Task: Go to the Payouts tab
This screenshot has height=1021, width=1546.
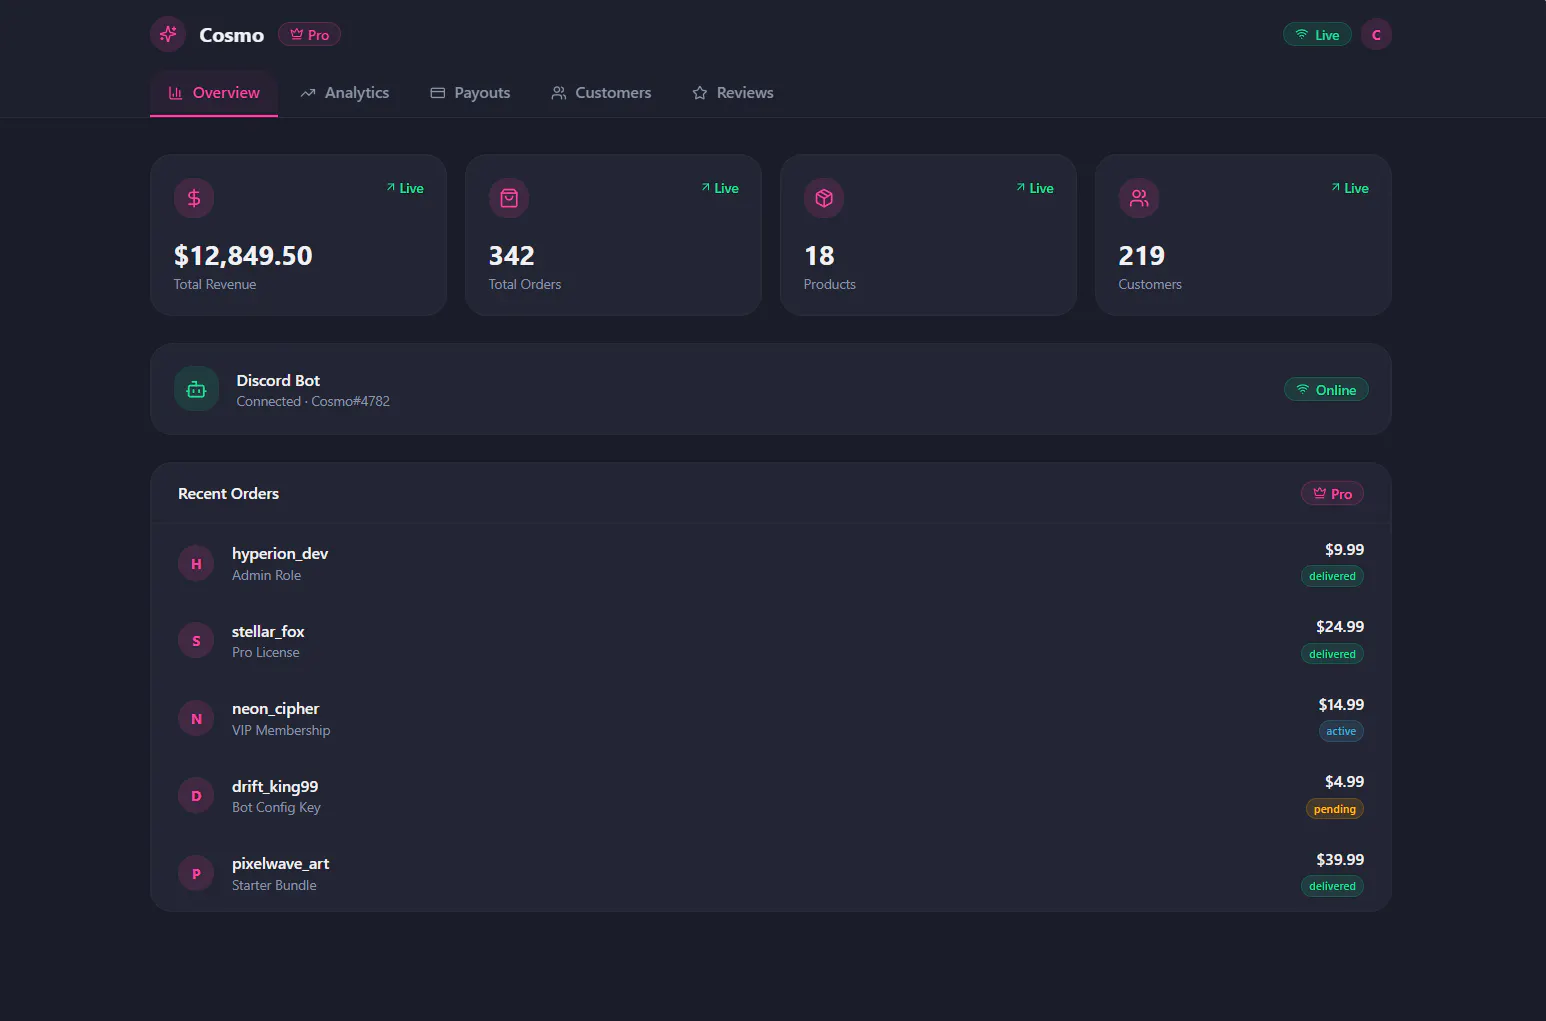Action: click(x=470, y=93)
